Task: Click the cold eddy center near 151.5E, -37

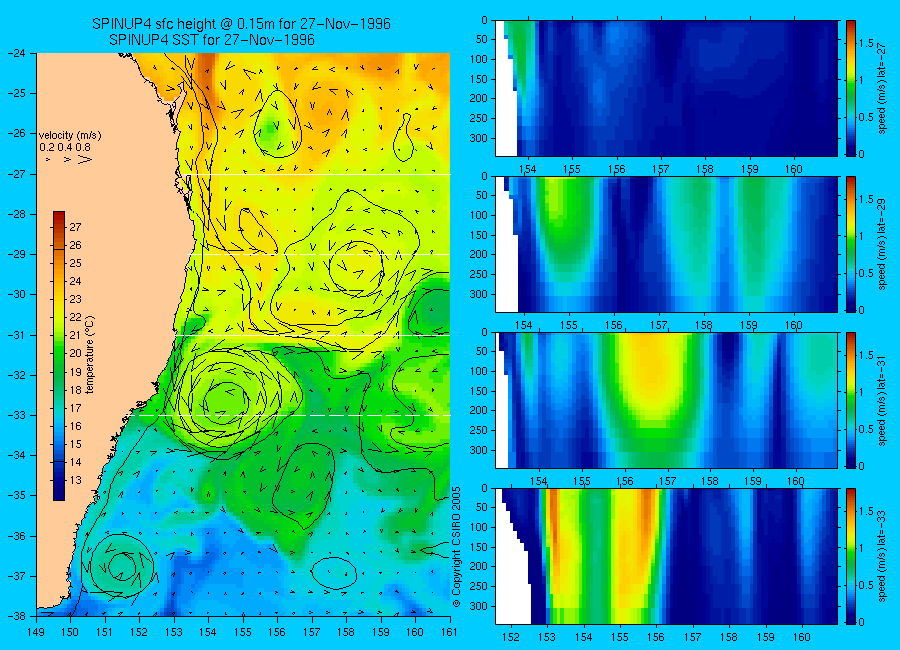Action: click(x=122, y=566)
